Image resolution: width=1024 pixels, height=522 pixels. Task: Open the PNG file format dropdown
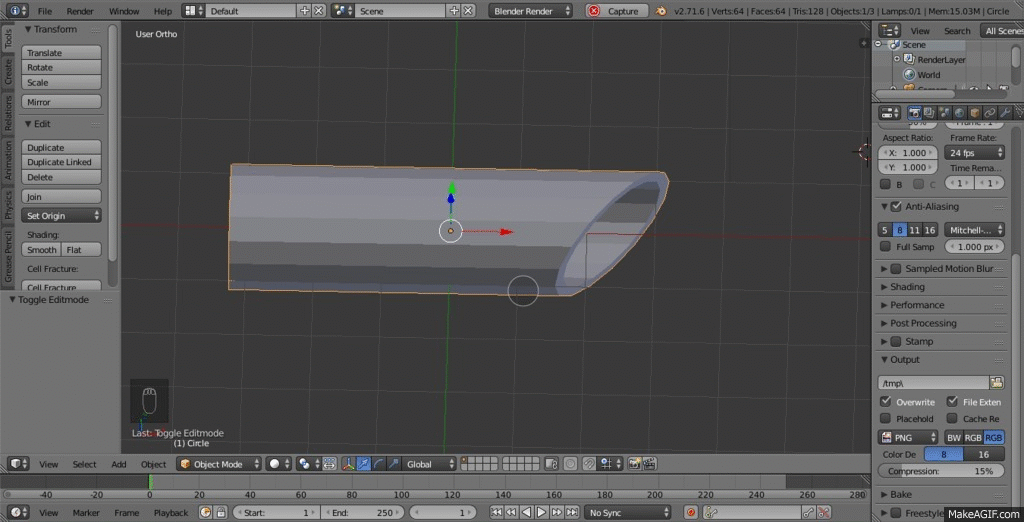pos(908,437)
